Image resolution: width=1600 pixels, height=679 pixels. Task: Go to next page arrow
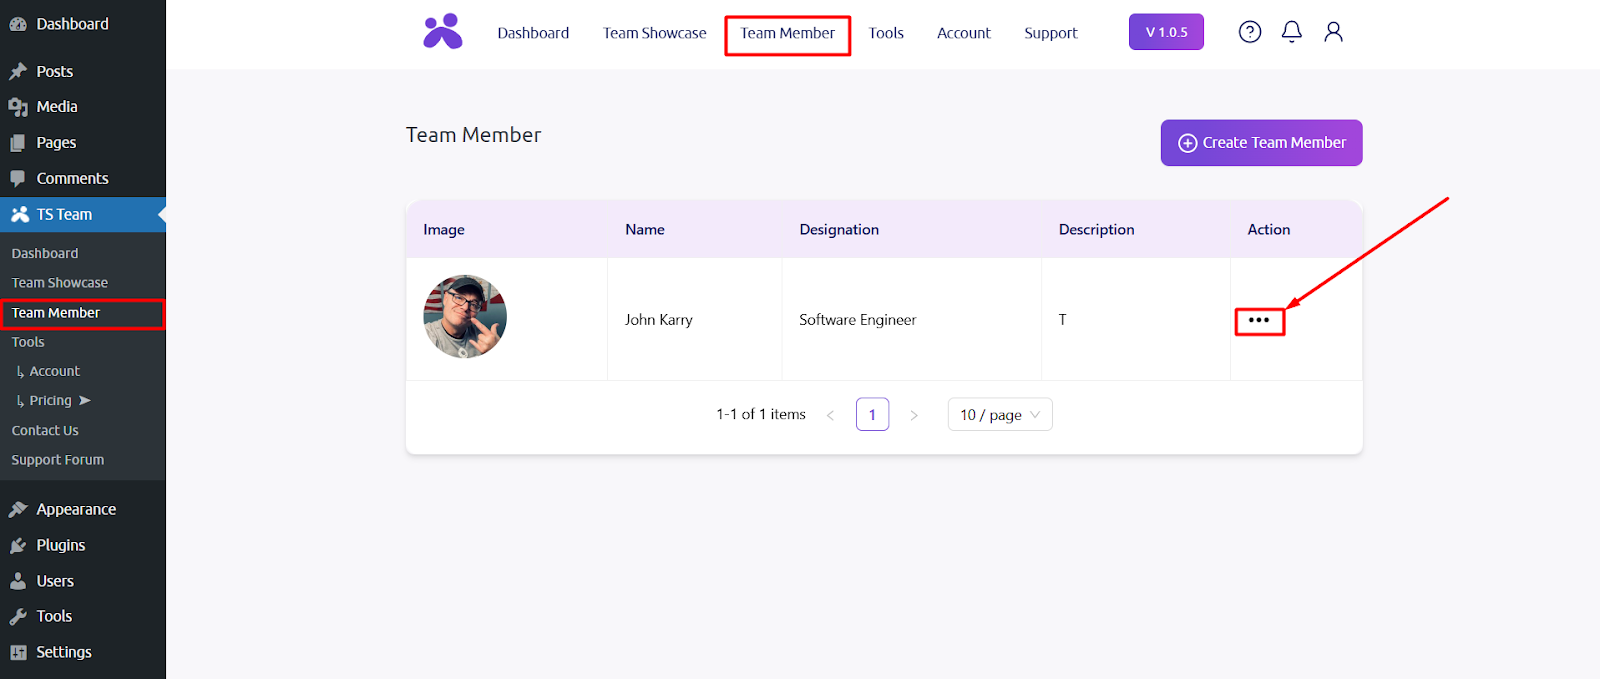[x=913, y=415]
